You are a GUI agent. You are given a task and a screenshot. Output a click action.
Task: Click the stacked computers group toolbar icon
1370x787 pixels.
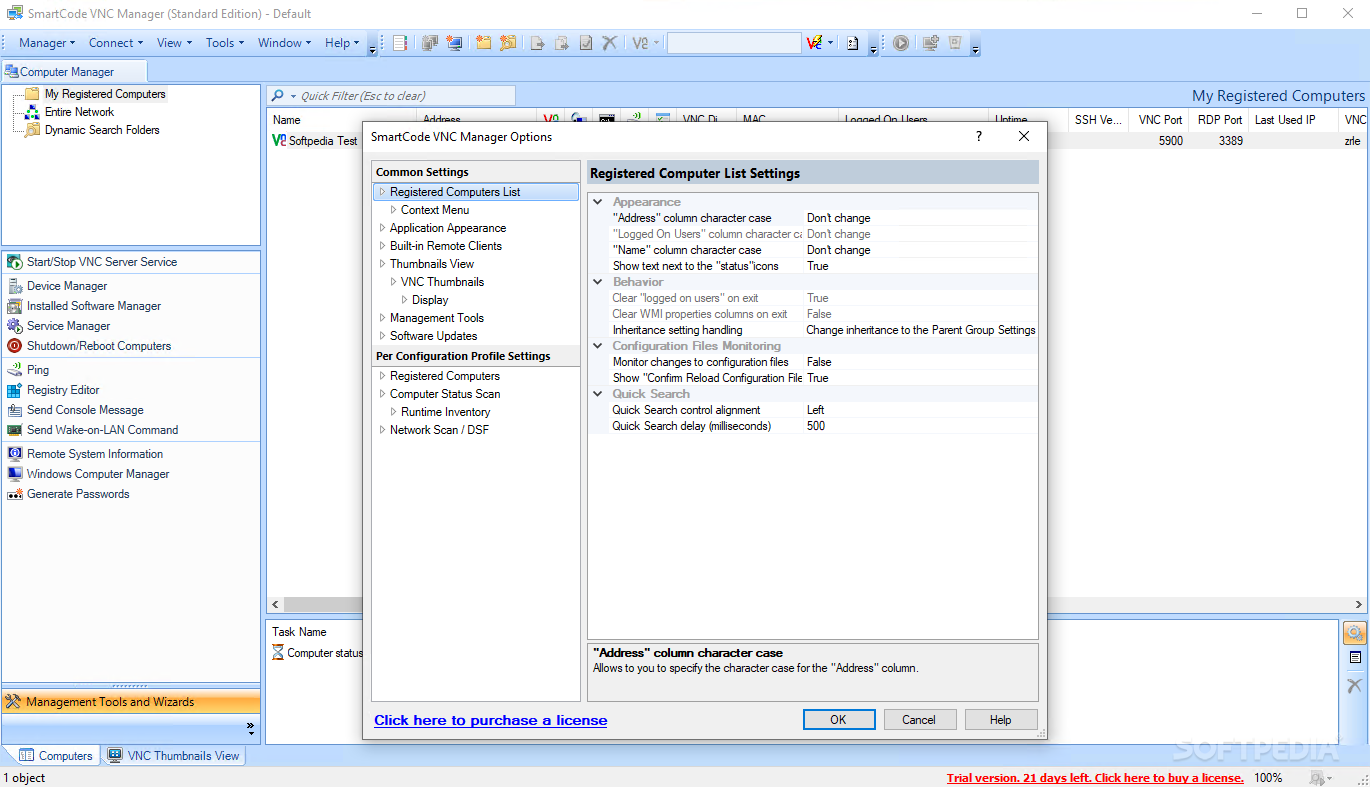430,43
